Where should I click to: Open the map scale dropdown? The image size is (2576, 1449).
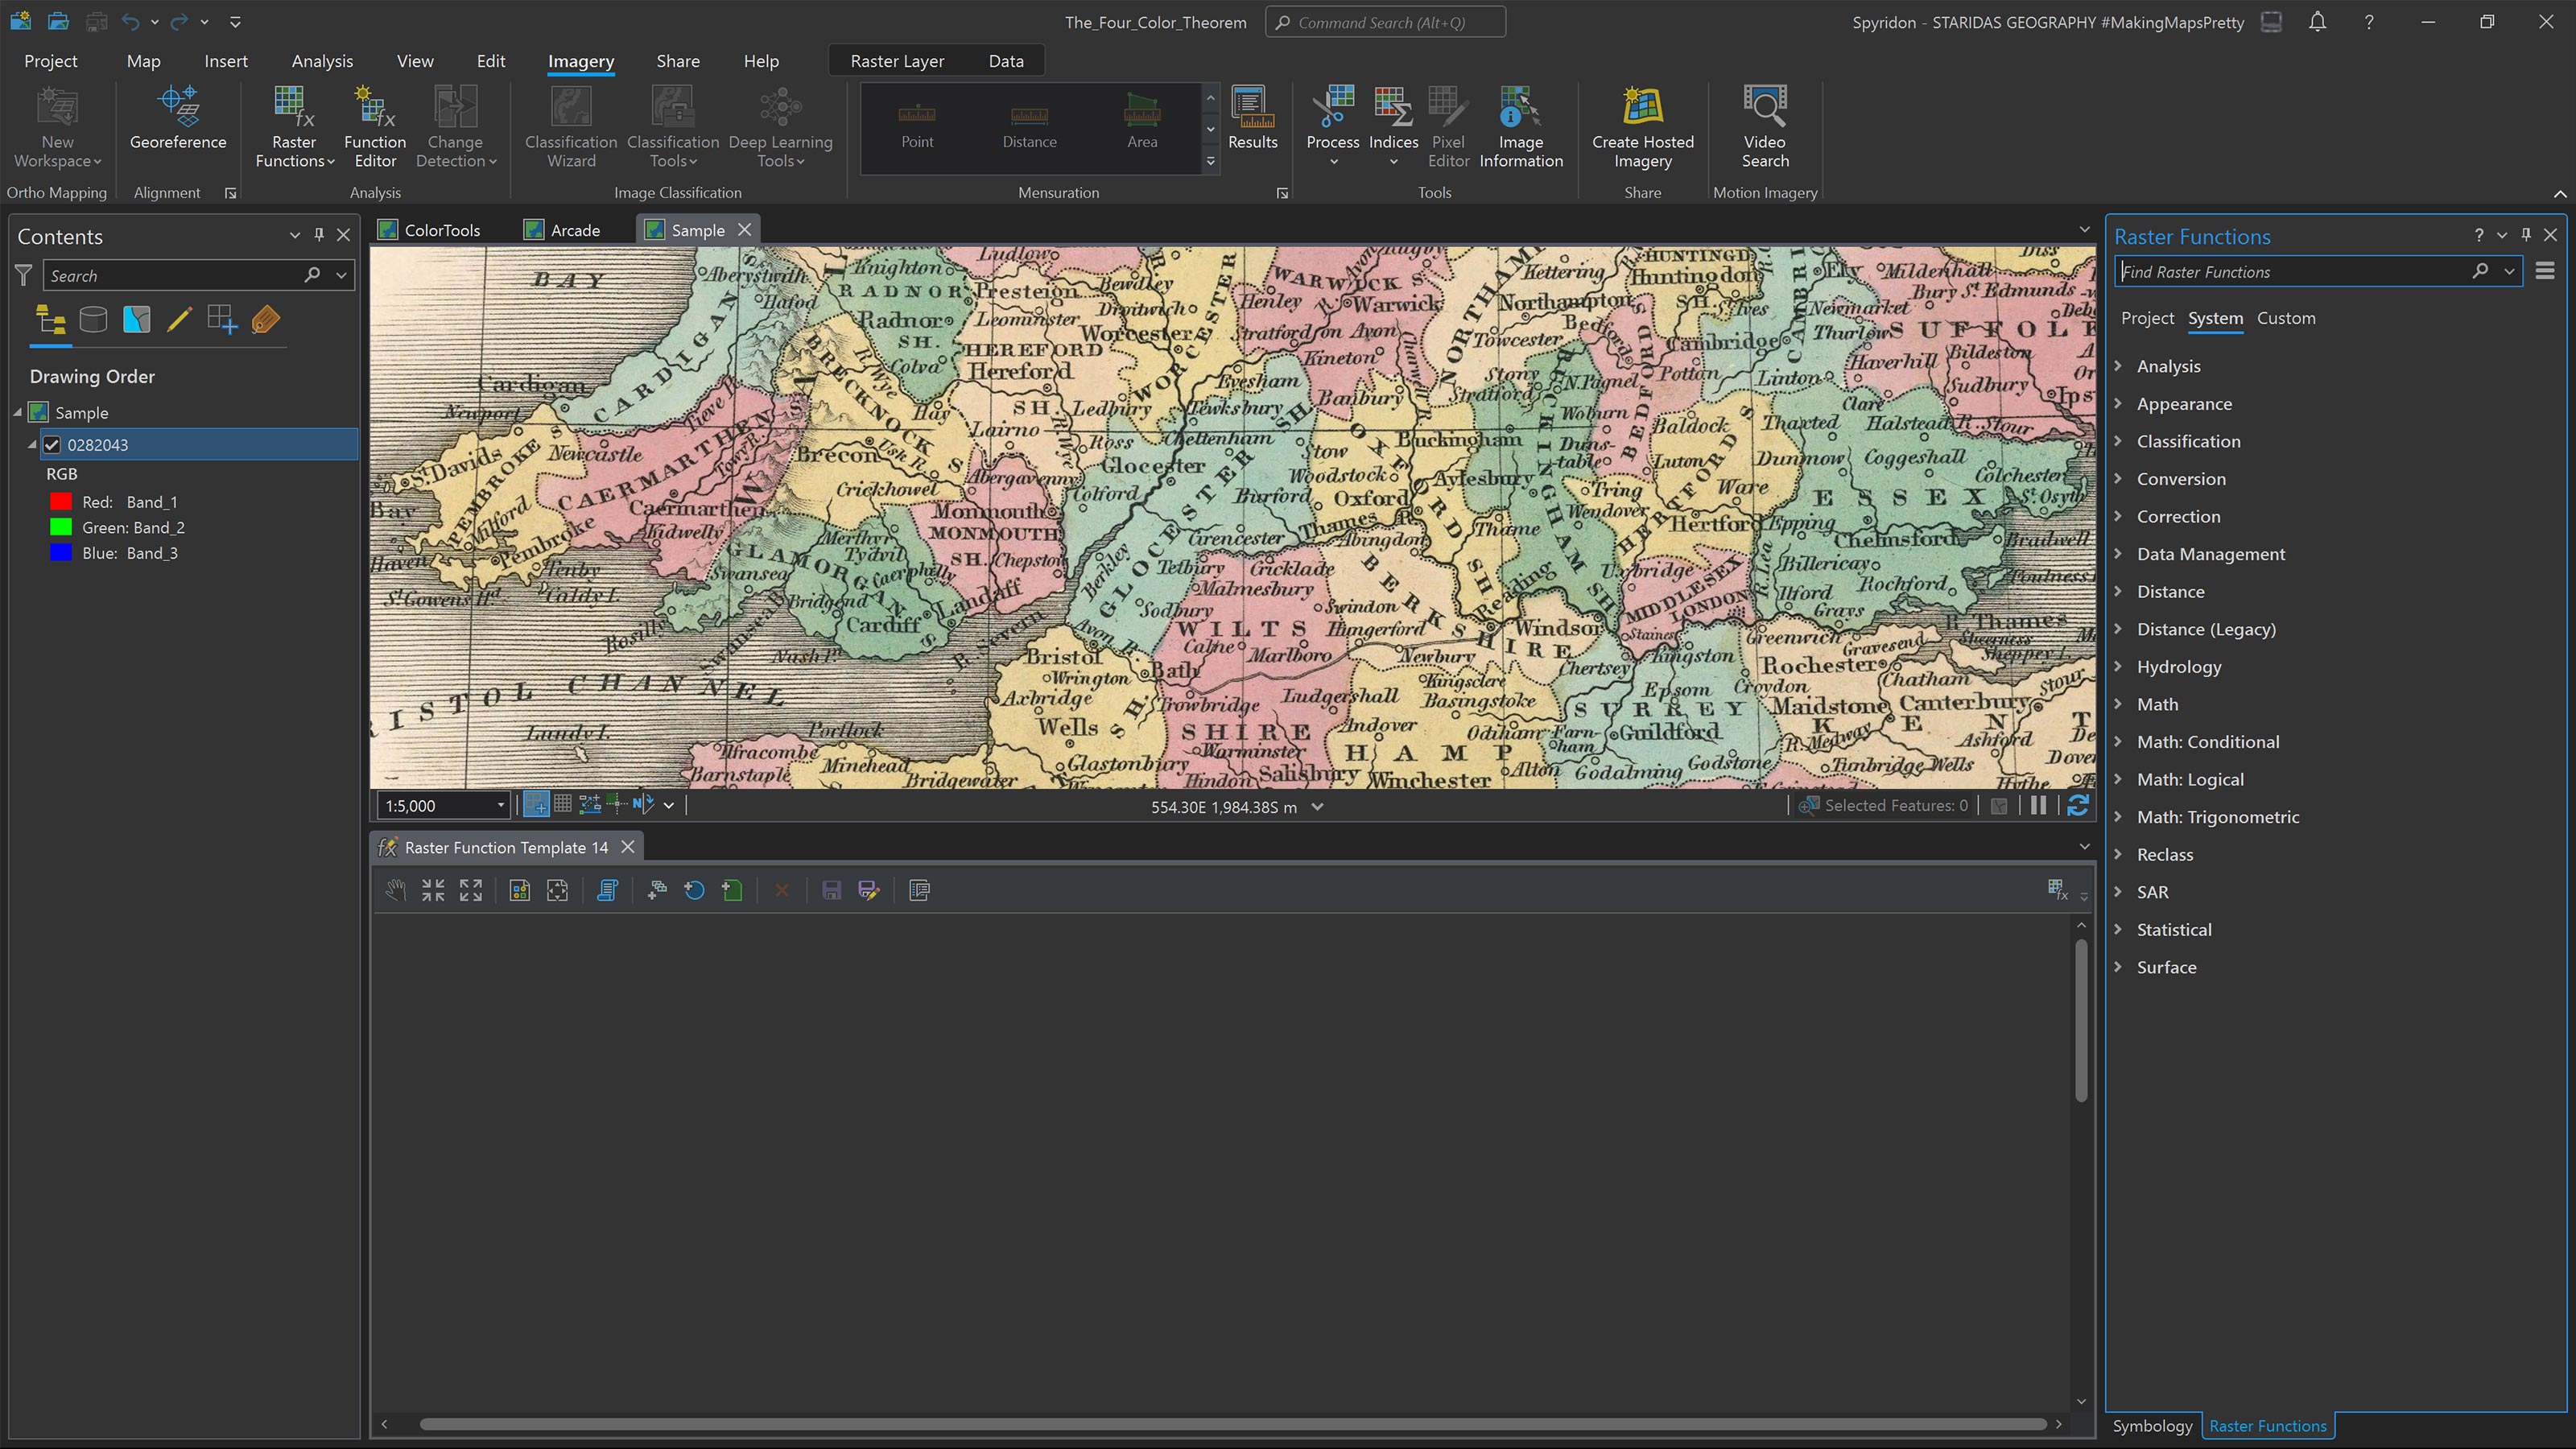(502, 805)
